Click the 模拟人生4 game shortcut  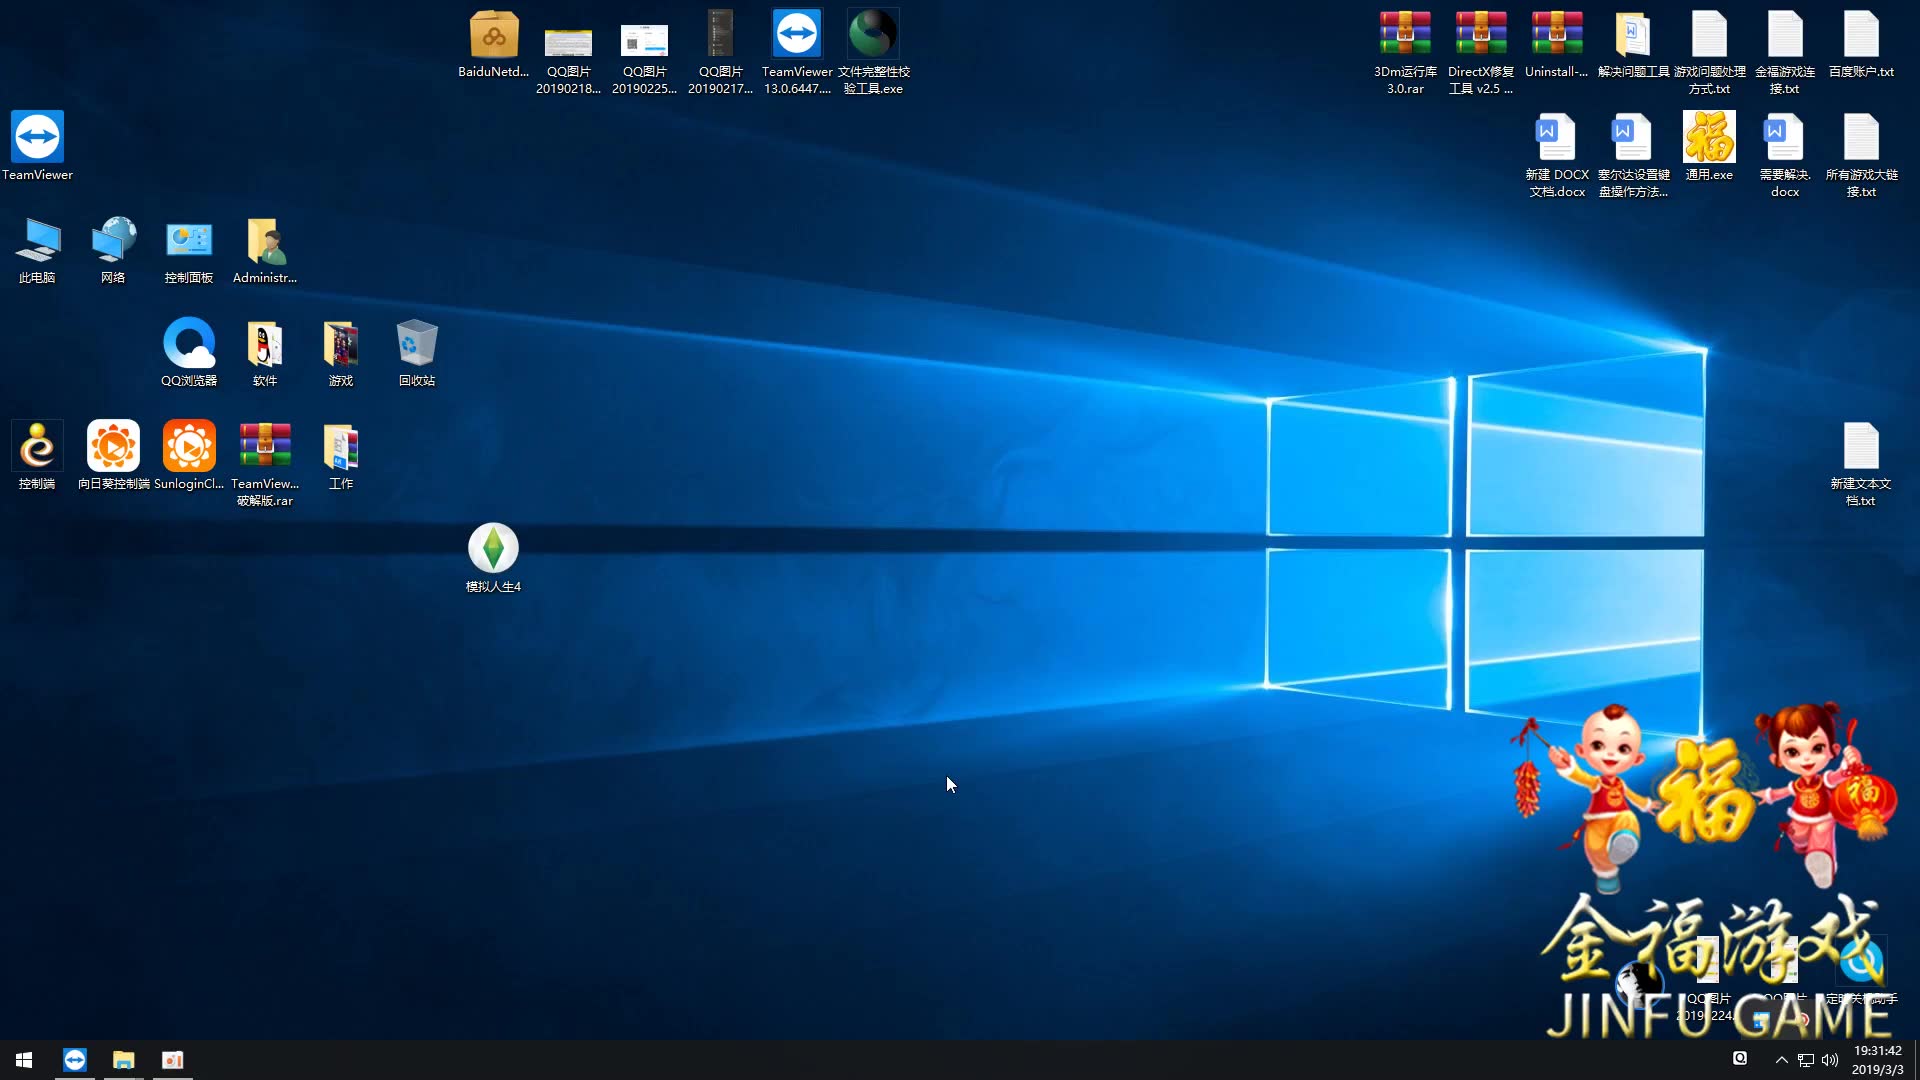pyautogui.click(x=493, y=548)
